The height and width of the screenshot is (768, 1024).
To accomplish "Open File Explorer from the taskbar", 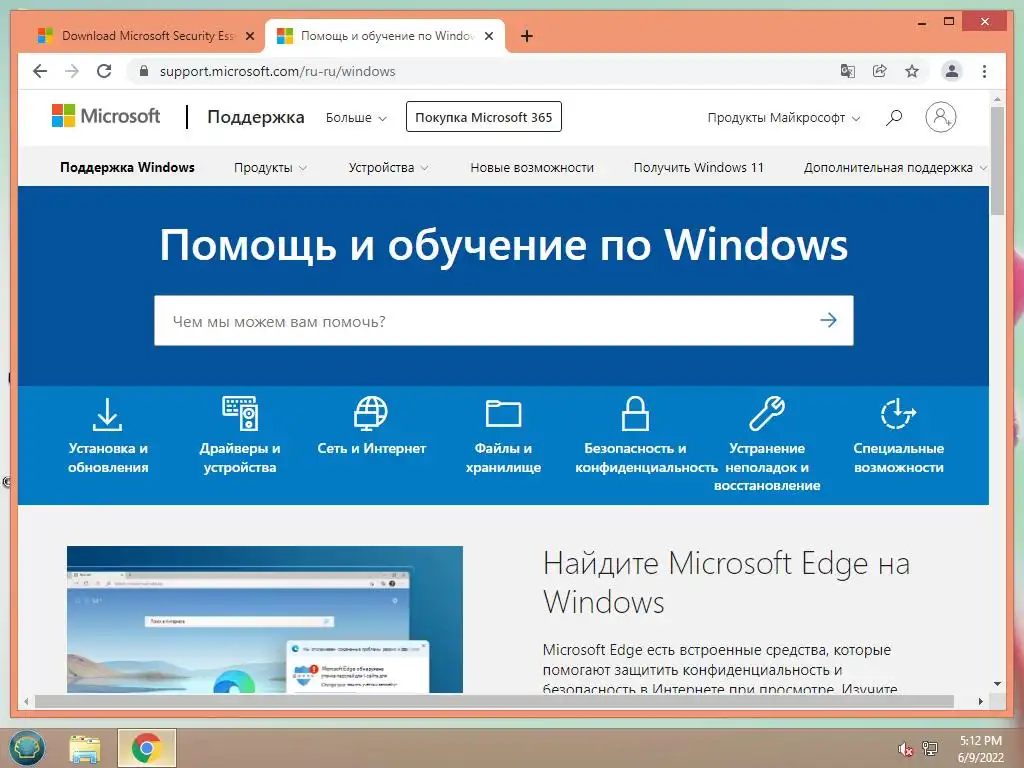I will tap(85, 748).
